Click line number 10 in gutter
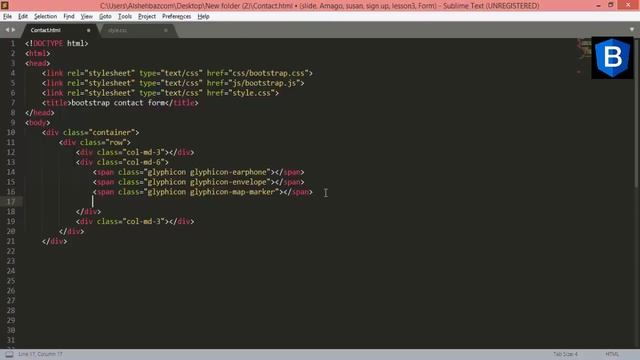The image size is (640, 360). click(11, 132)
